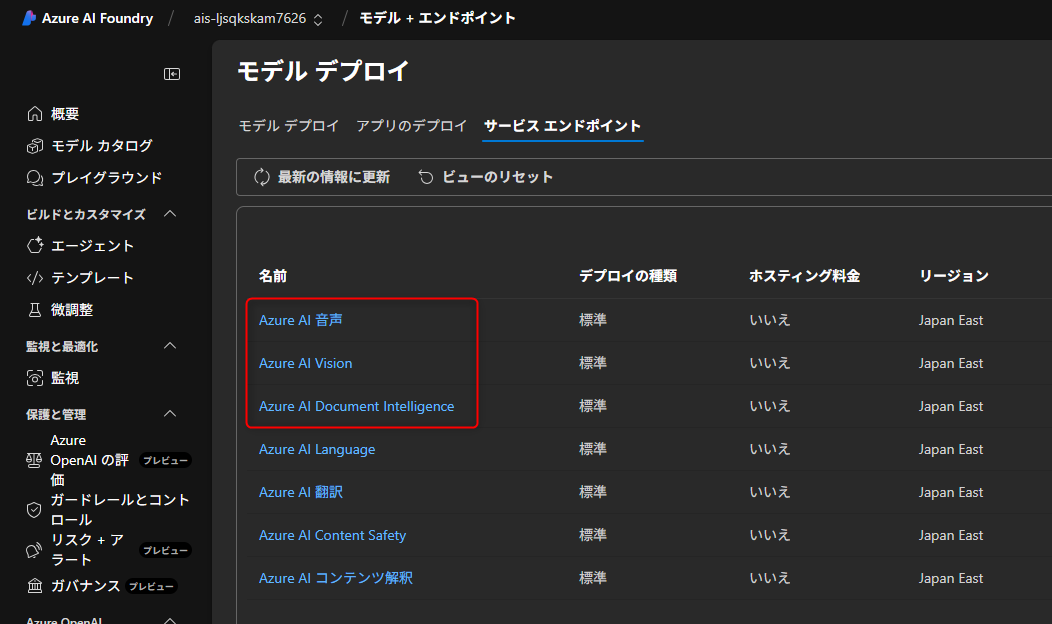
Task: Open the 概要 (Overview) page from sidebar
Action: click(x=68, y=113)
